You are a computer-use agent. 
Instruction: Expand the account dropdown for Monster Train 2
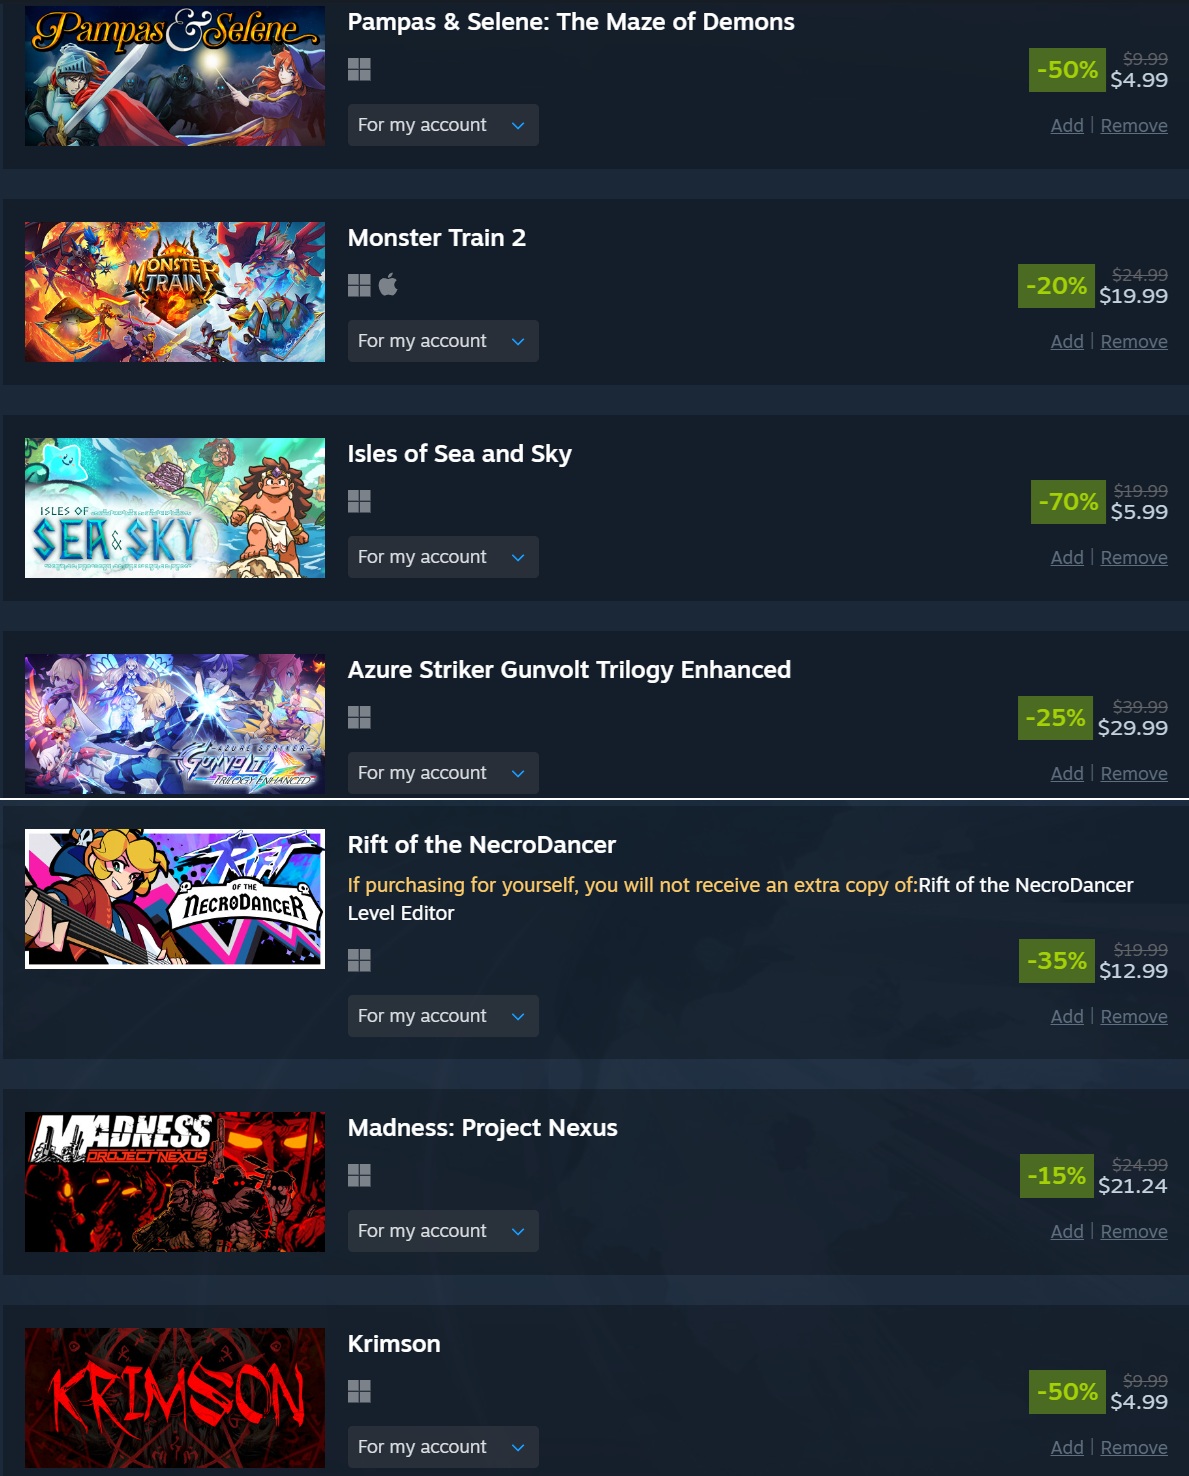point(443,341)
